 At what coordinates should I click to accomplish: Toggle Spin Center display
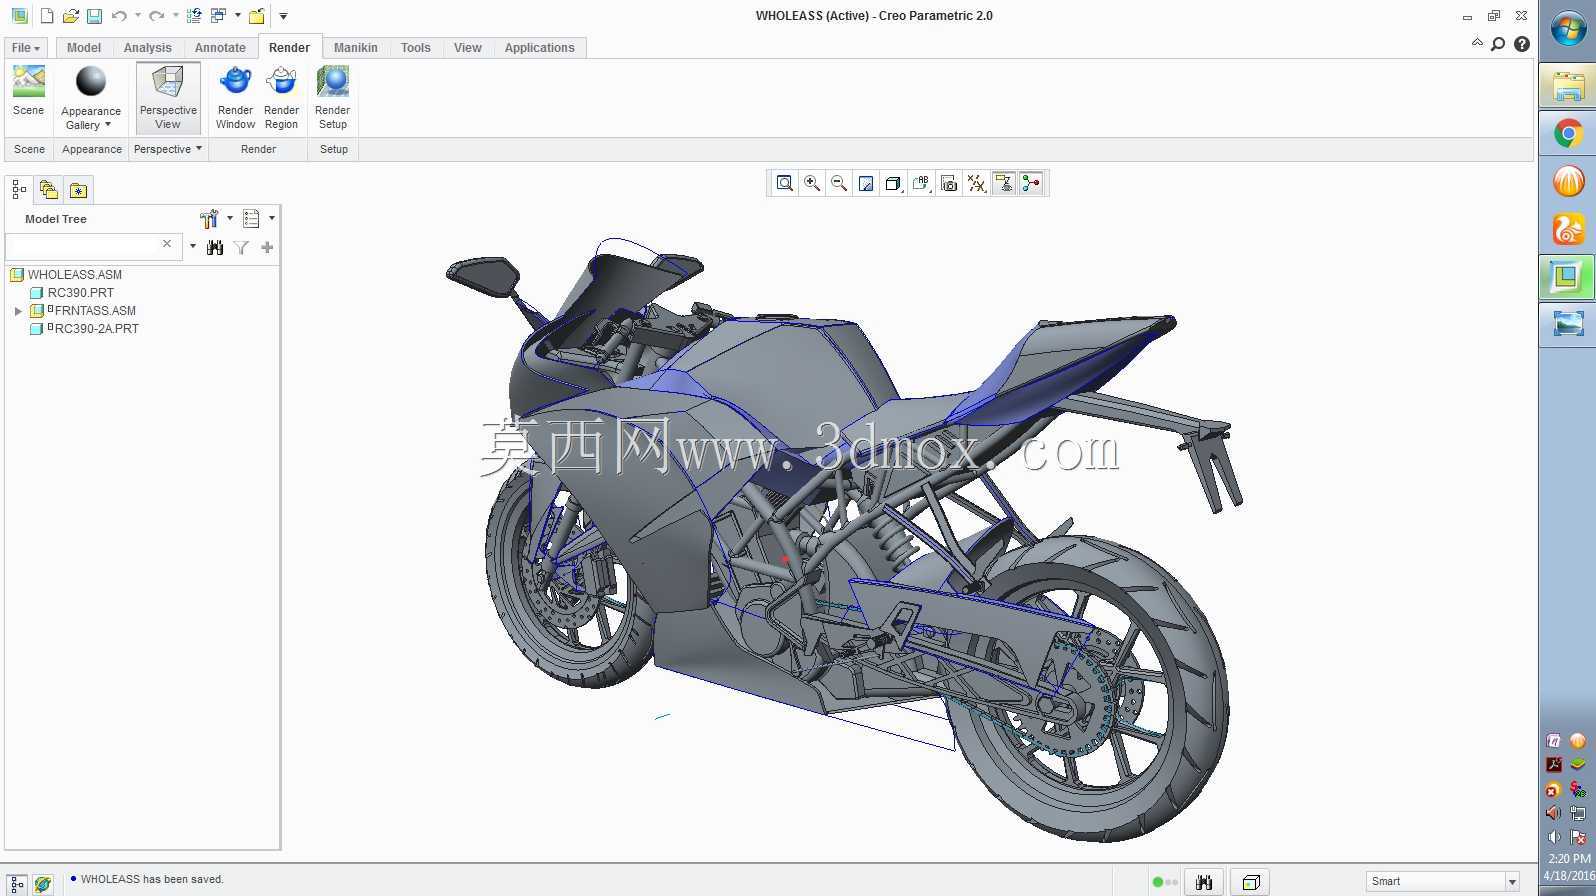click(1031, 183)
